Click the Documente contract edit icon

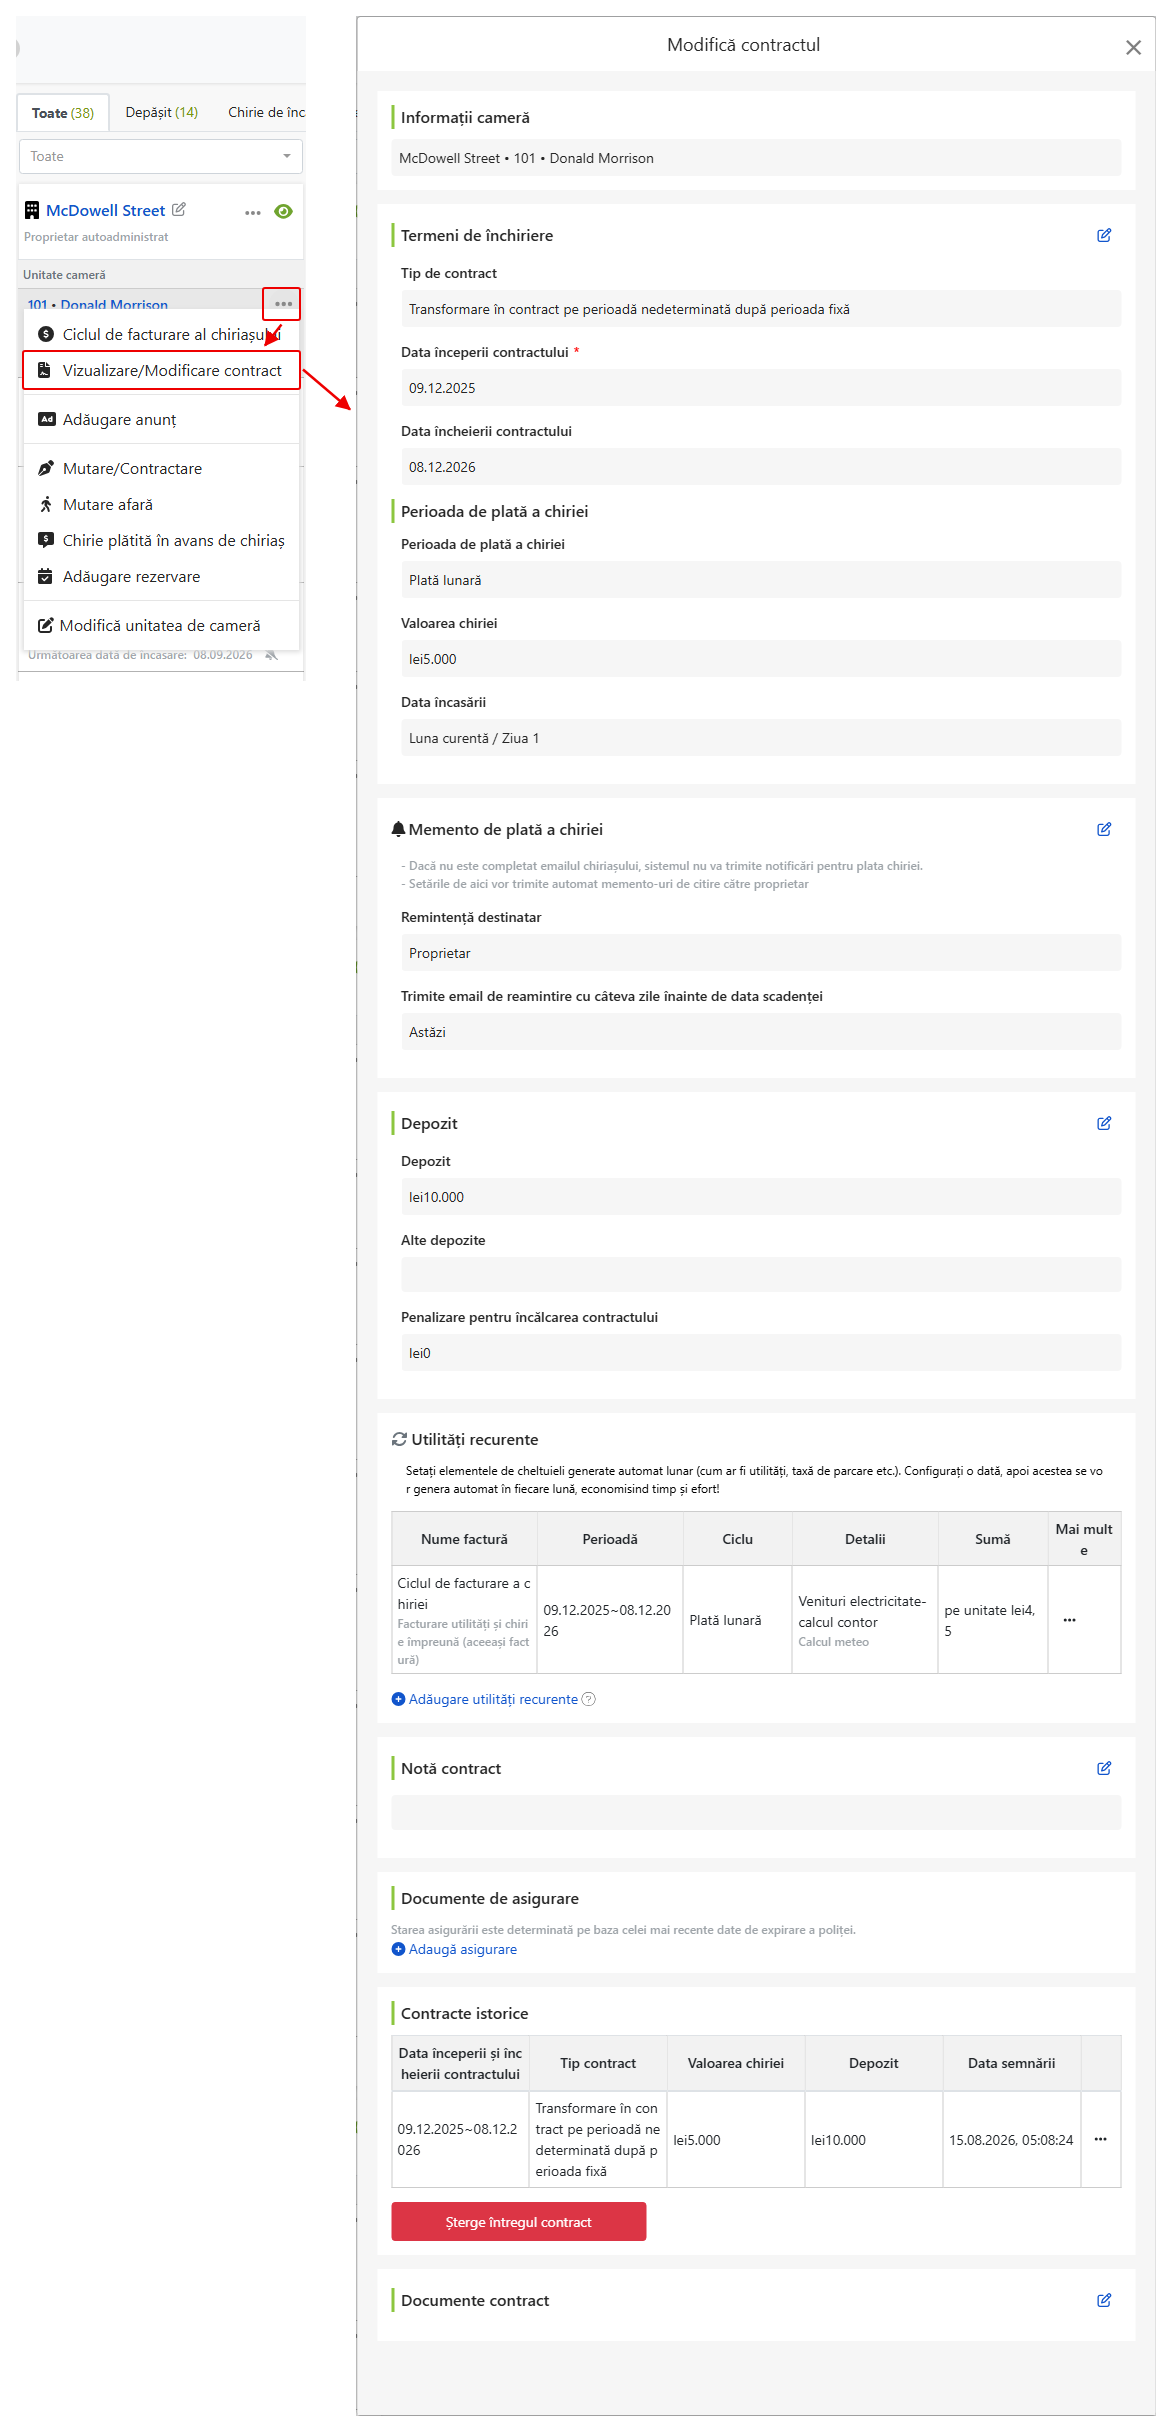click(x=1104, y=2300)
